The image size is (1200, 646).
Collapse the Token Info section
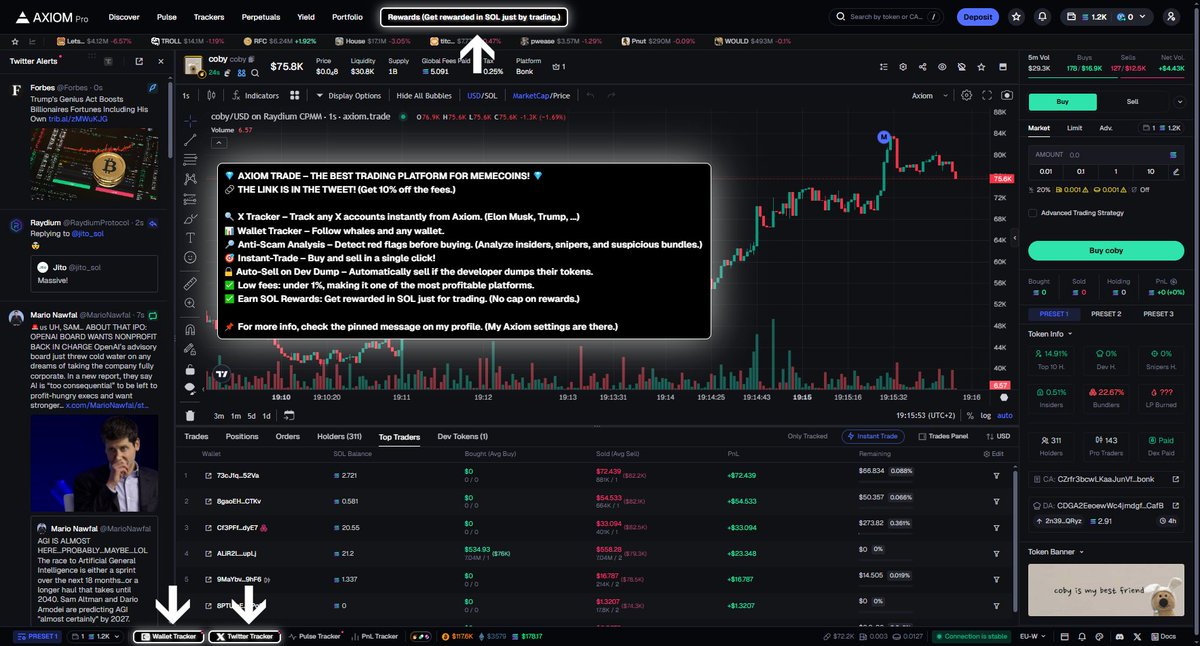1050,334
